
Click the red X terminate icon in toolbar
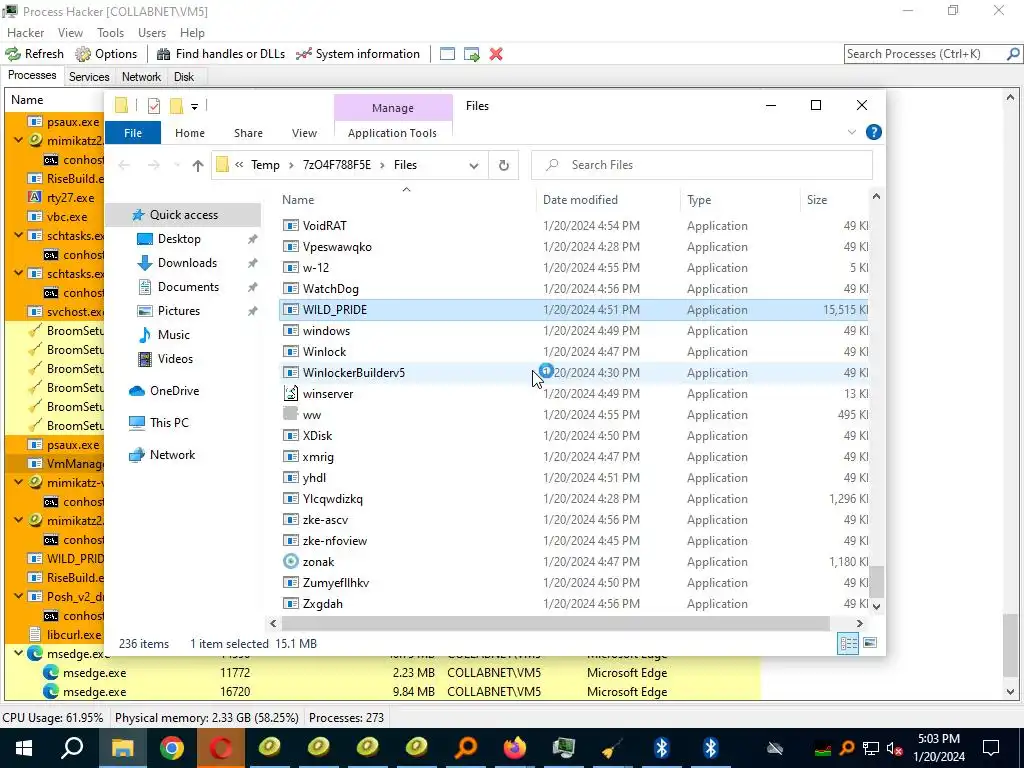pos(496,54)
